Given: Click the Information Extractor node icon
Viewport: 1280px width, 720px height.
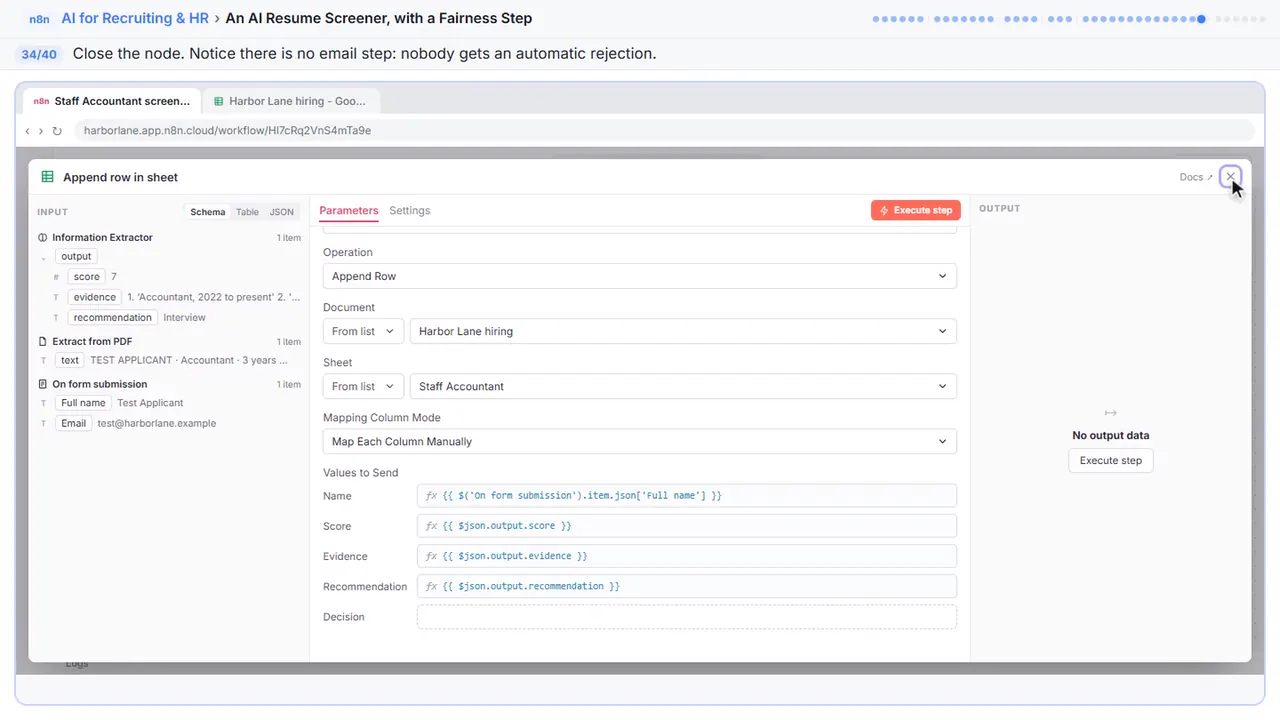Looking at the screenshot, I should 42,238.
